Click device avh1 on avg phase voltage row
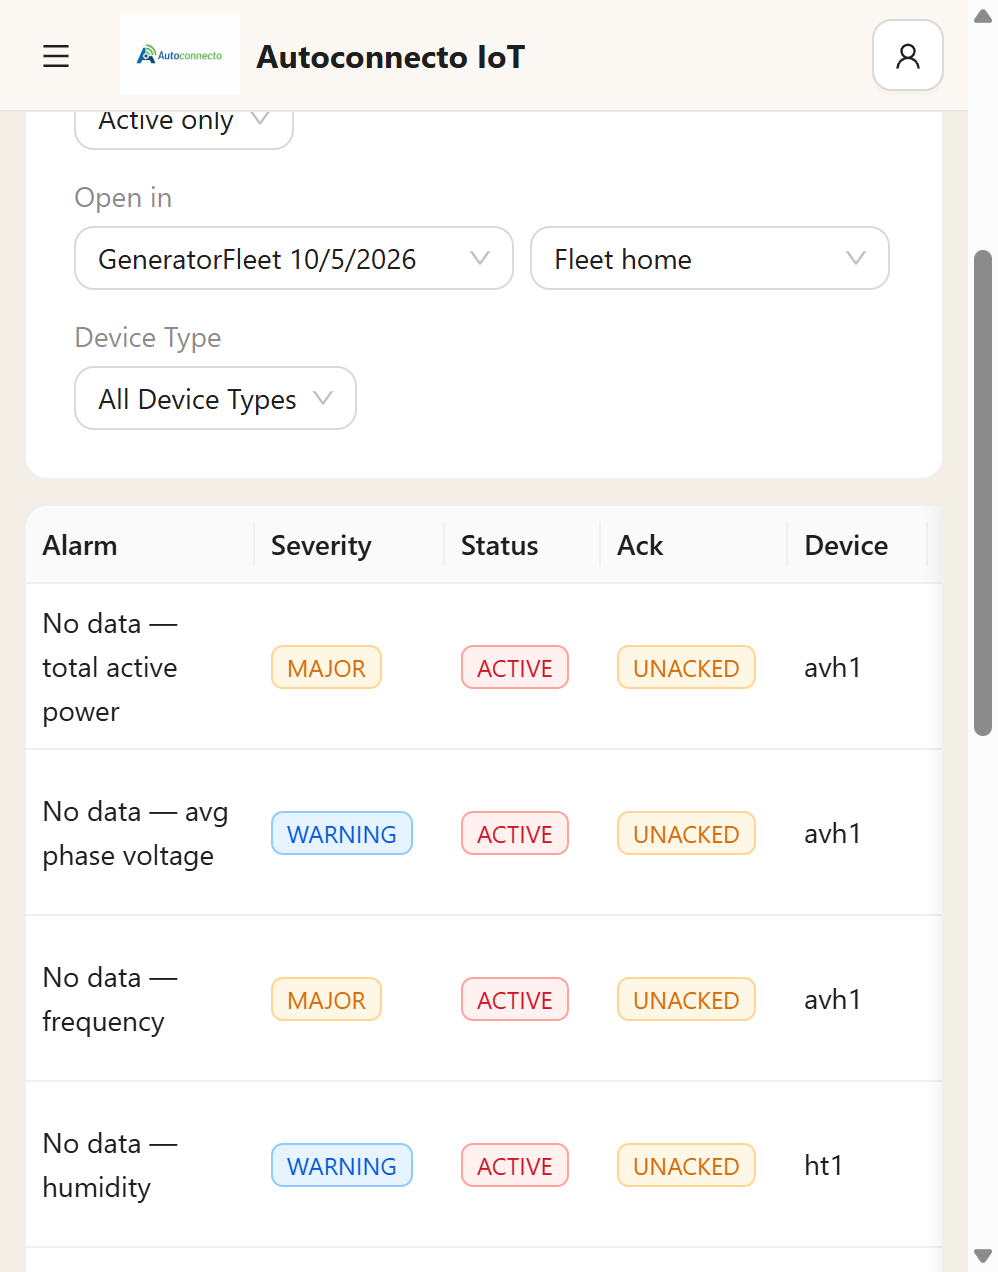The image size is (998, 1272). tap(832, 833)
